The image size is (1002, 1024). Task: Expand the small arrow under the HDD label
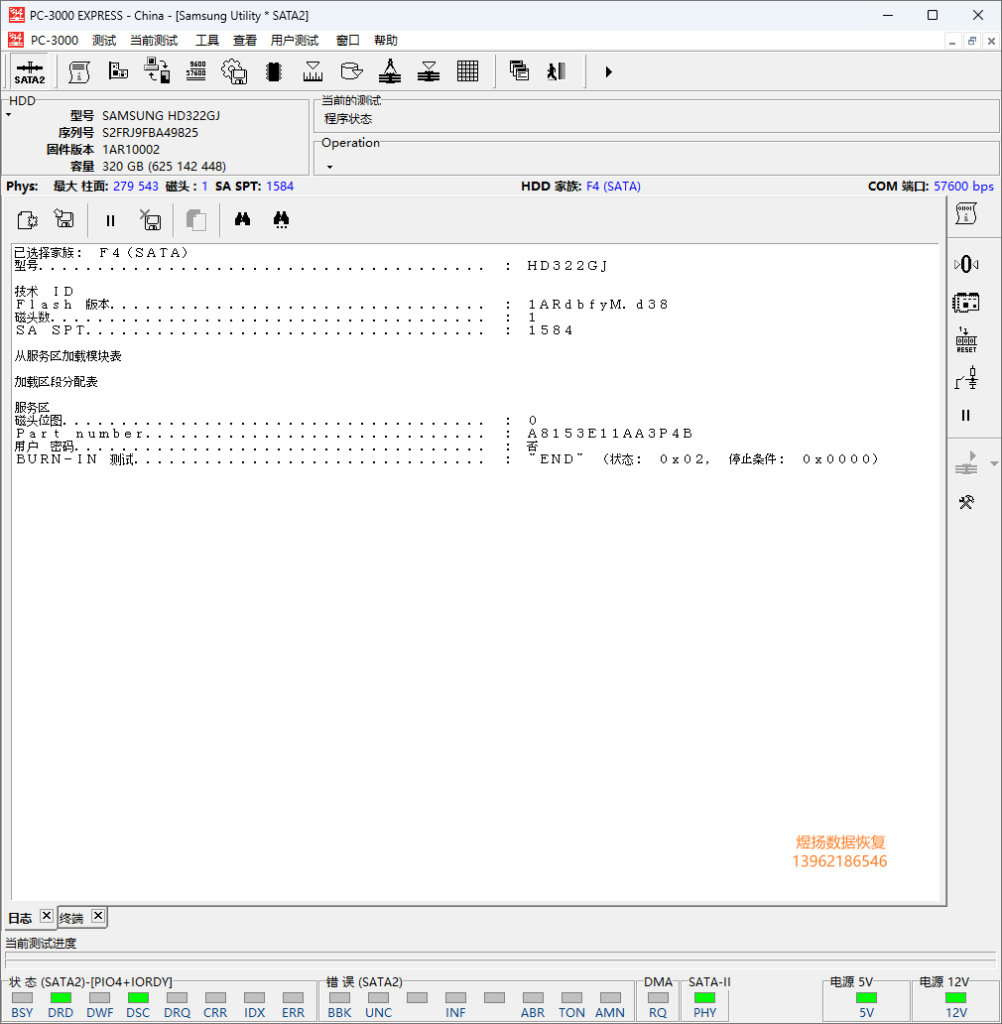pyautogui.click(x=8, y=115)
